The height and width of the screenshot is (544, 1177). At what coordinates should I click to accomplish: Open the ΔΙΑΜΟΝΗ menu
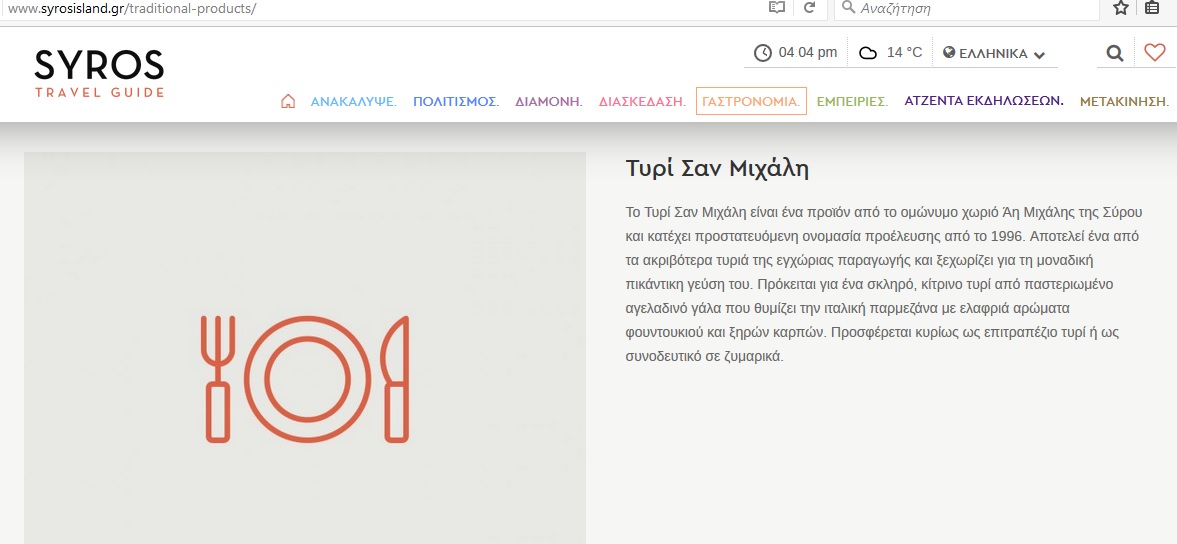click(x=548, y=101)
